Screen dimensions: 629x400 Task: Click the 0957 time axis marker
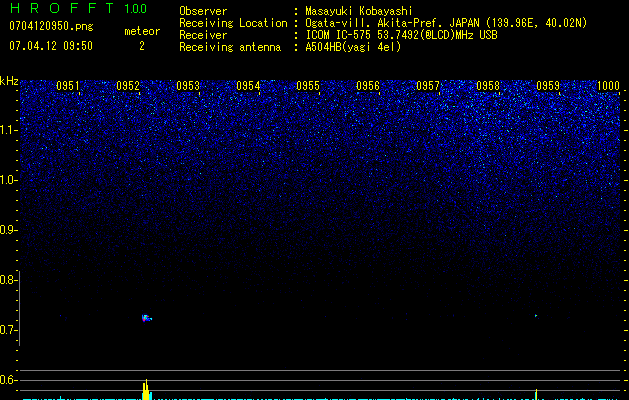point(428,86)
